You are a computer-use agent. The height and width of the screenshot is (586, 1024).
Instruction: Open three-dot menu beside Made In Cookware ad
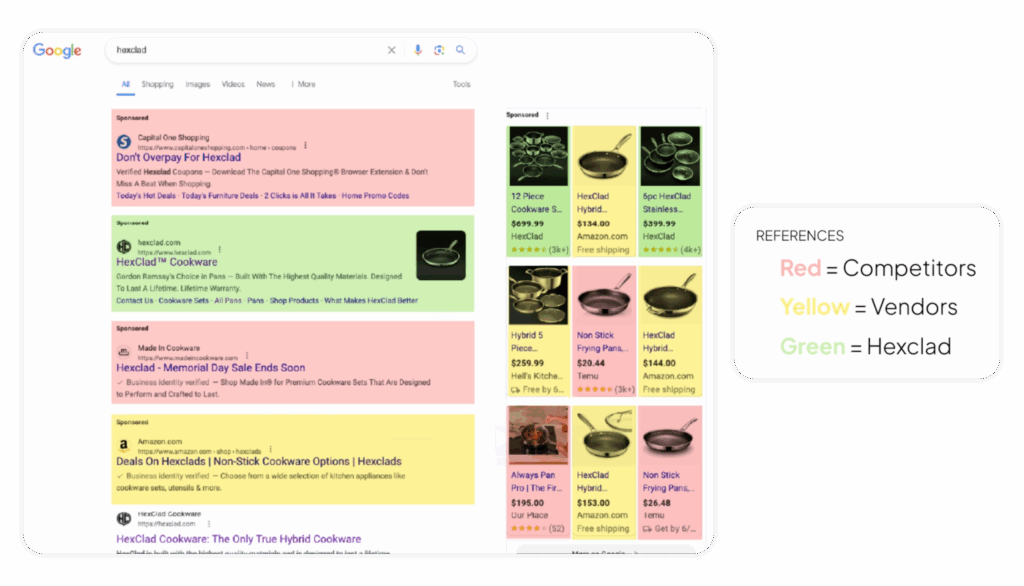pos(245,356)
